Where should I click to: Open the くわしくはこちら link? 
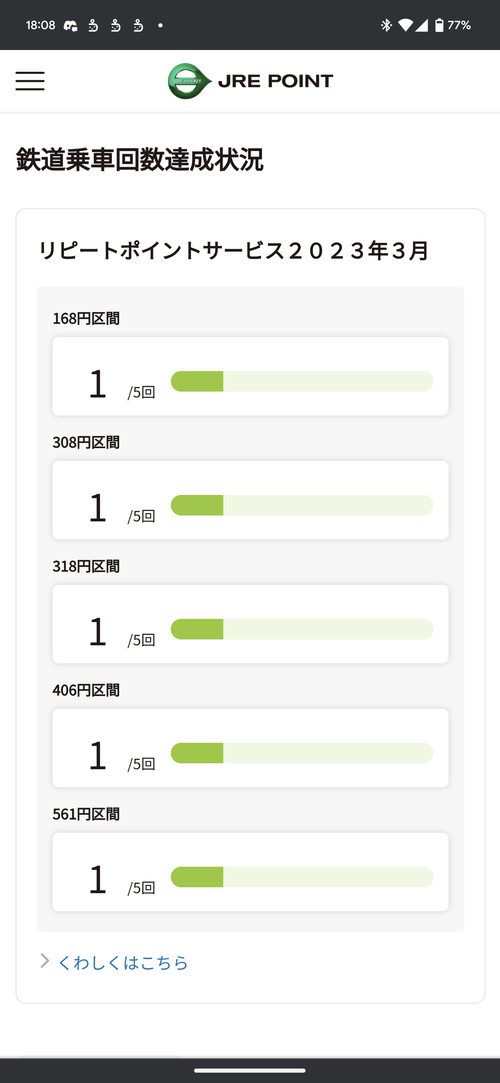click(123, 962)
